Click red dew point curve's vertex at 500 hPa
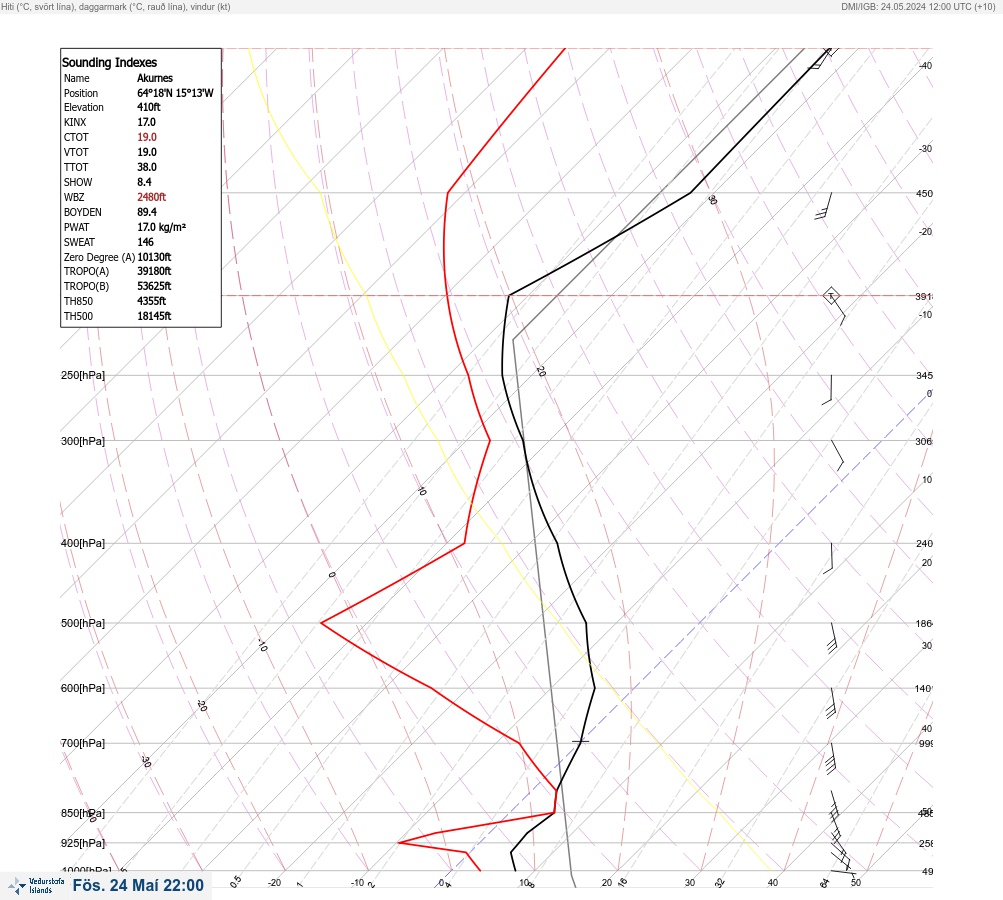This screenshot has width=1003, height=900. (321, 622)
